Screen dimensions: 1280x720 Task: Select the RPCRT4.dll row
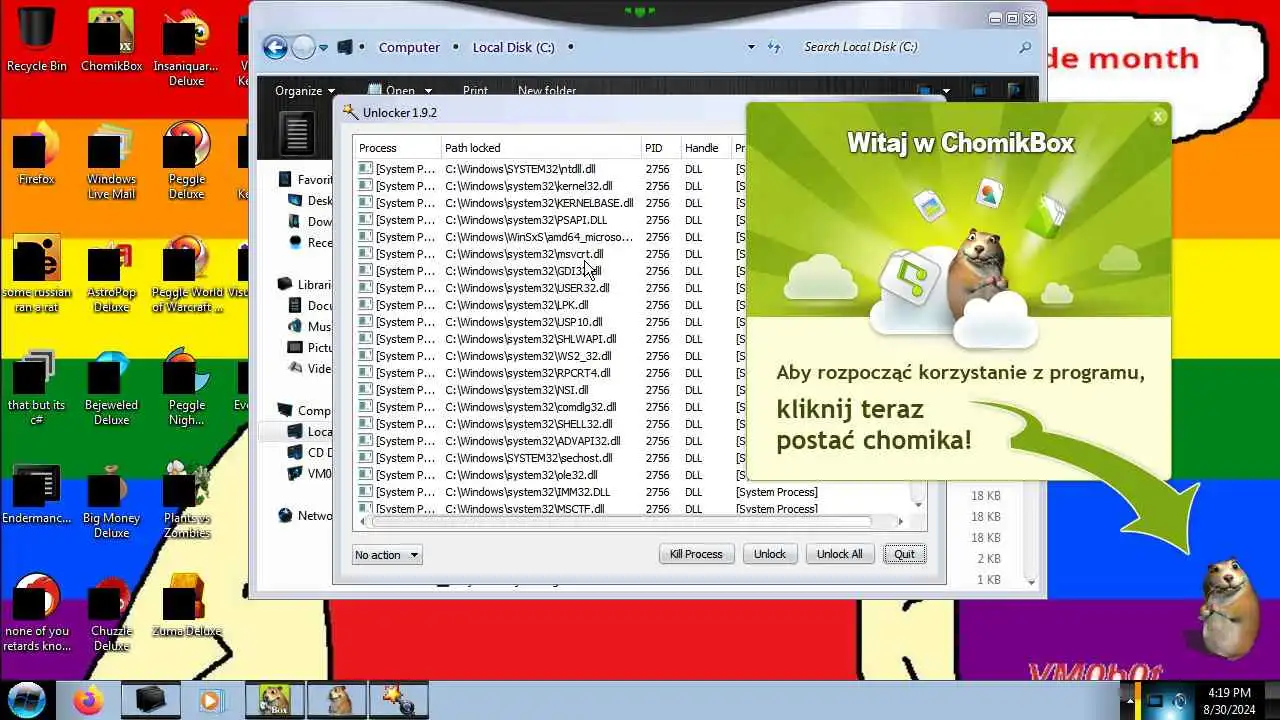[x=548, y=373]
